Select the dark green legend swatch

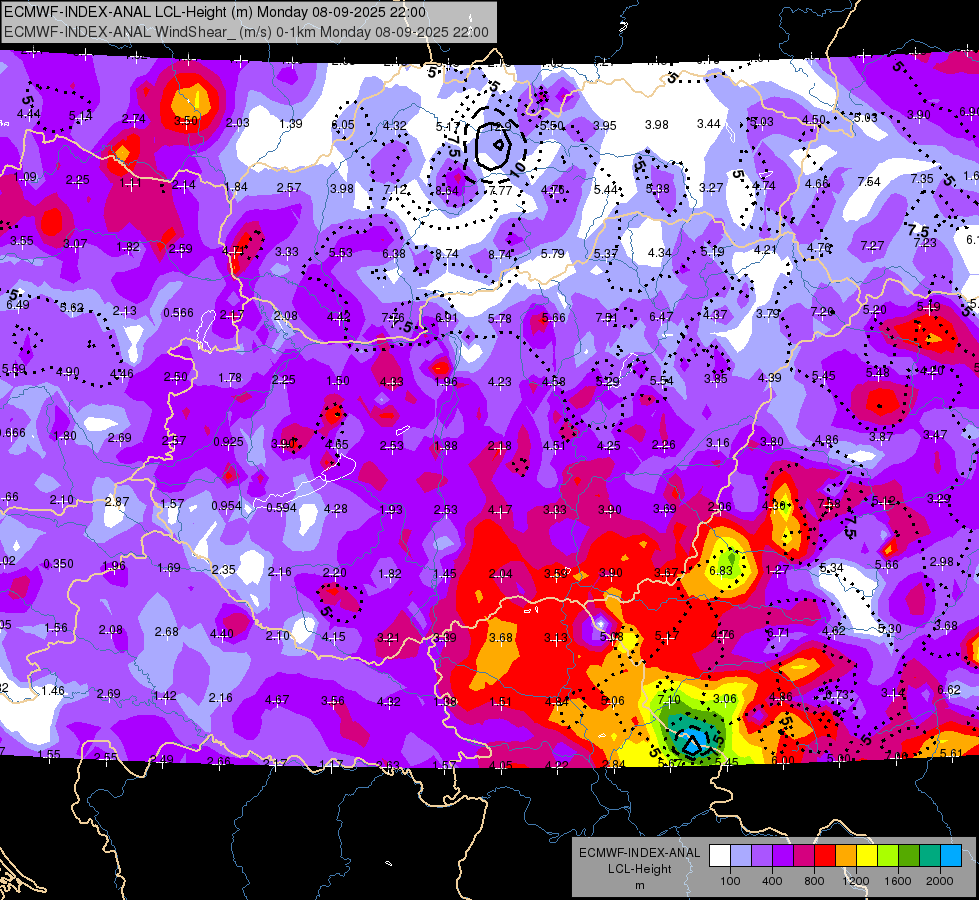[909, 856]
